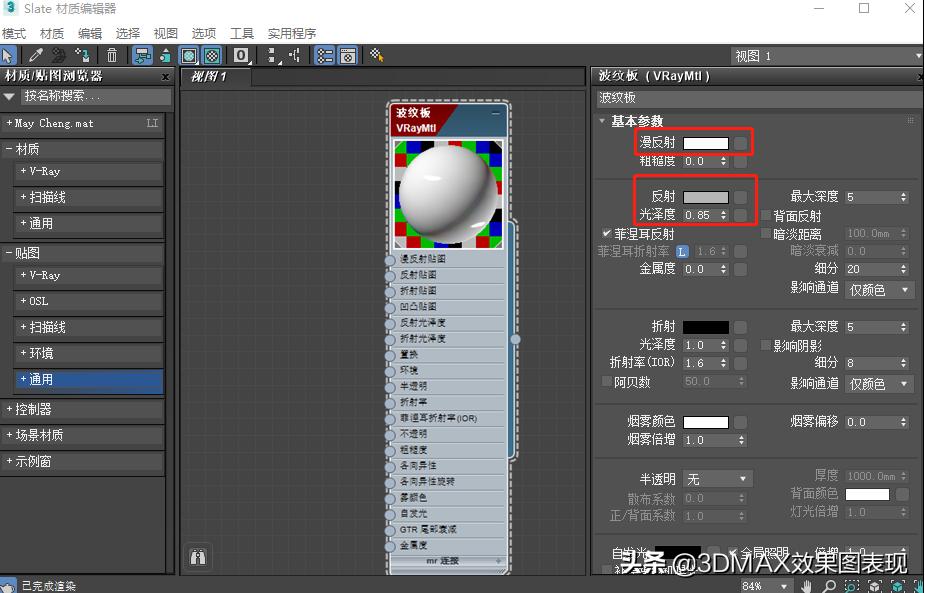Open the 影响通道 仅颜色 dropdown

click(x=876, y=289)
